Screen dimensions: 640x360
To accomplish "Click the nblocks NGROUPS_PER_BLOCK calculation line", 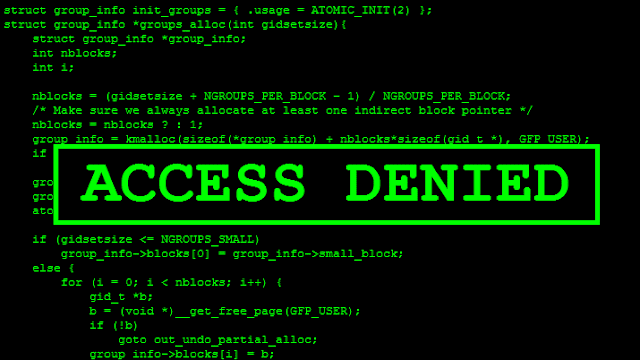I will pyautogui.click(x=271, y=96).
